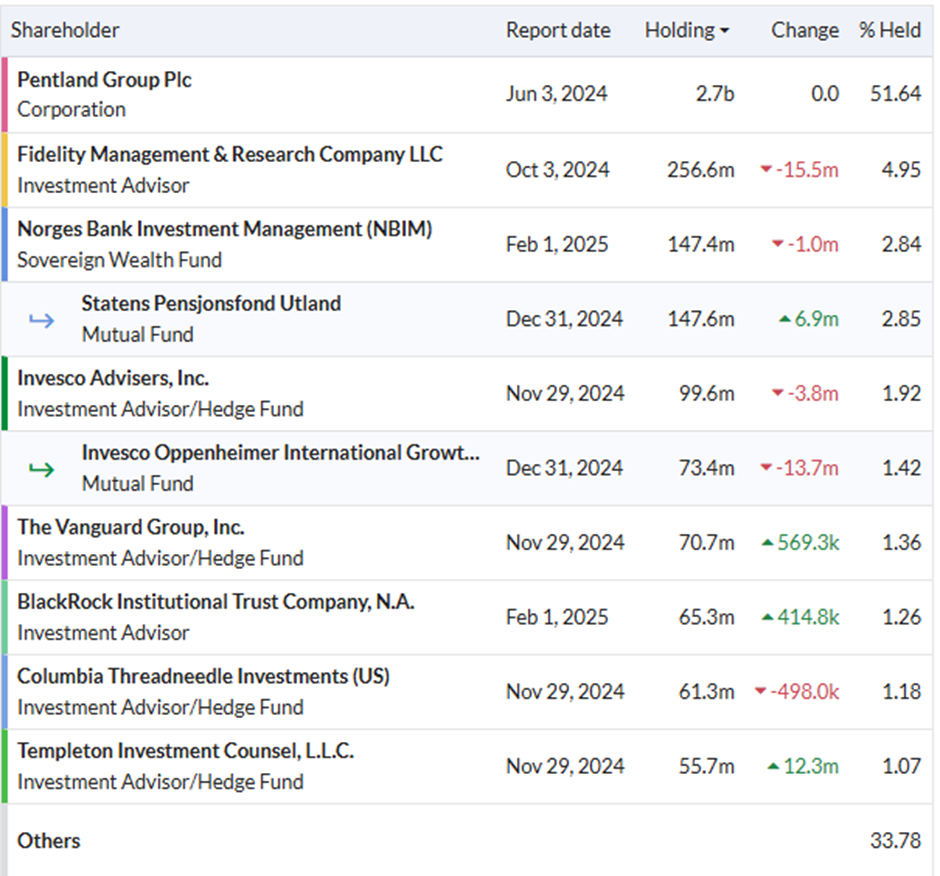
Task: Click the 99.6m holding value
Action: pos(706,393)
